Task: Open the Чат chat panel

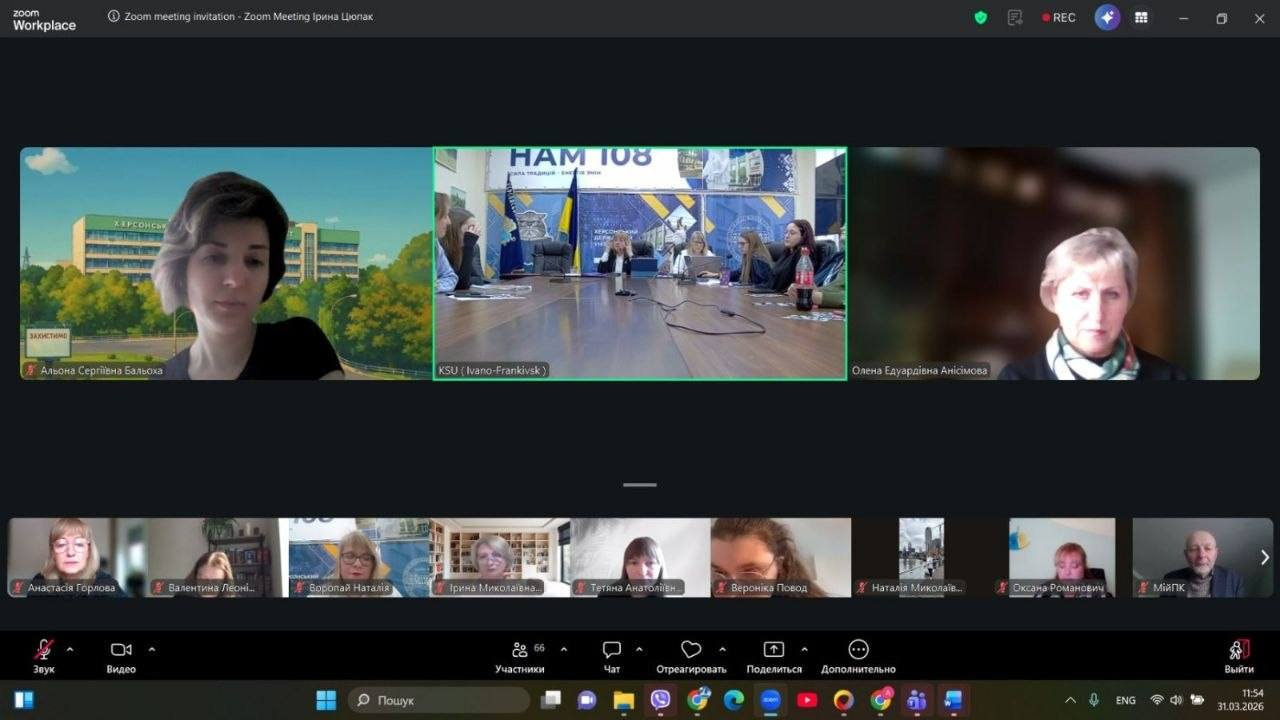Action: [x=612, y=656]
